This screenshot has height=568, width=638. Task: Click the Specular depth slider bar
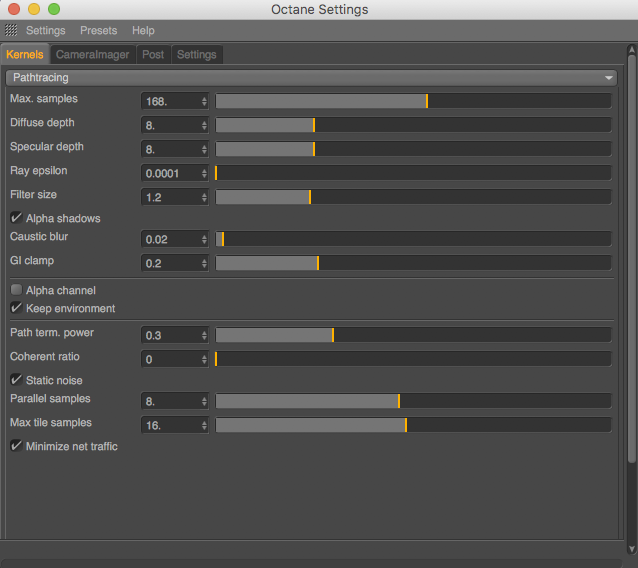click(x=413, y=149)
